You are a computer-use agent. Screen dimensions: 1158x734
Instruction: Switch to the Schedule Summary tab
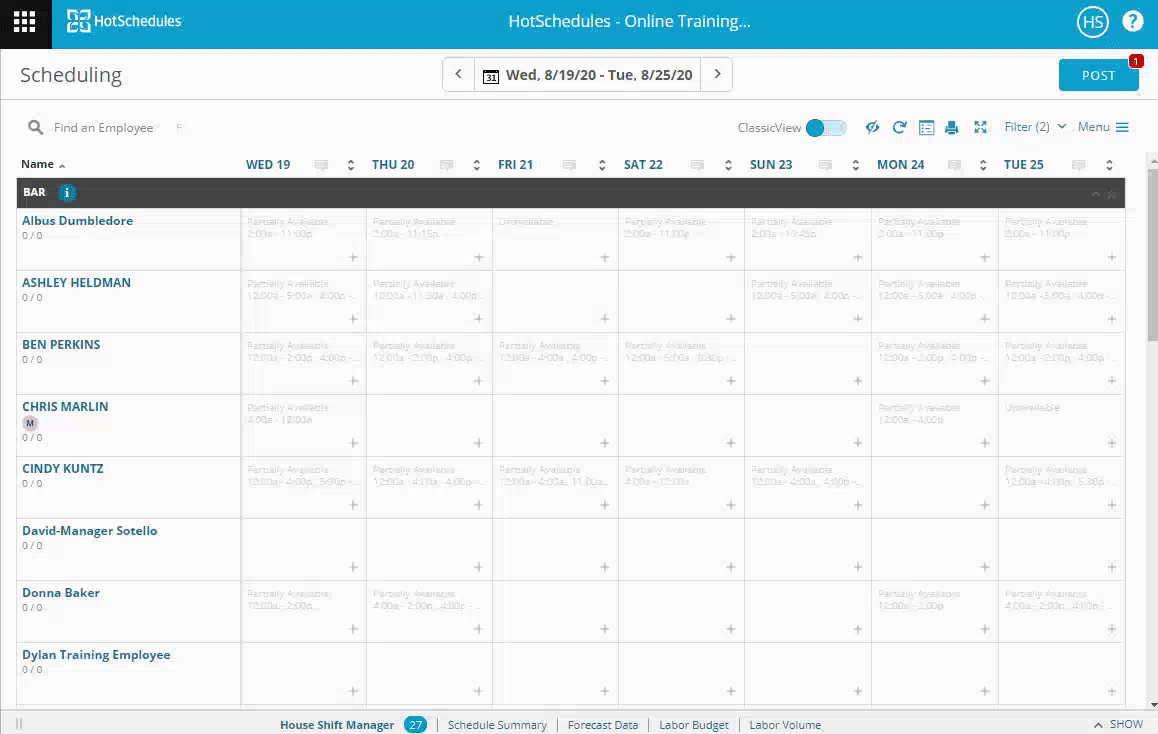click(x=497, y=725)
